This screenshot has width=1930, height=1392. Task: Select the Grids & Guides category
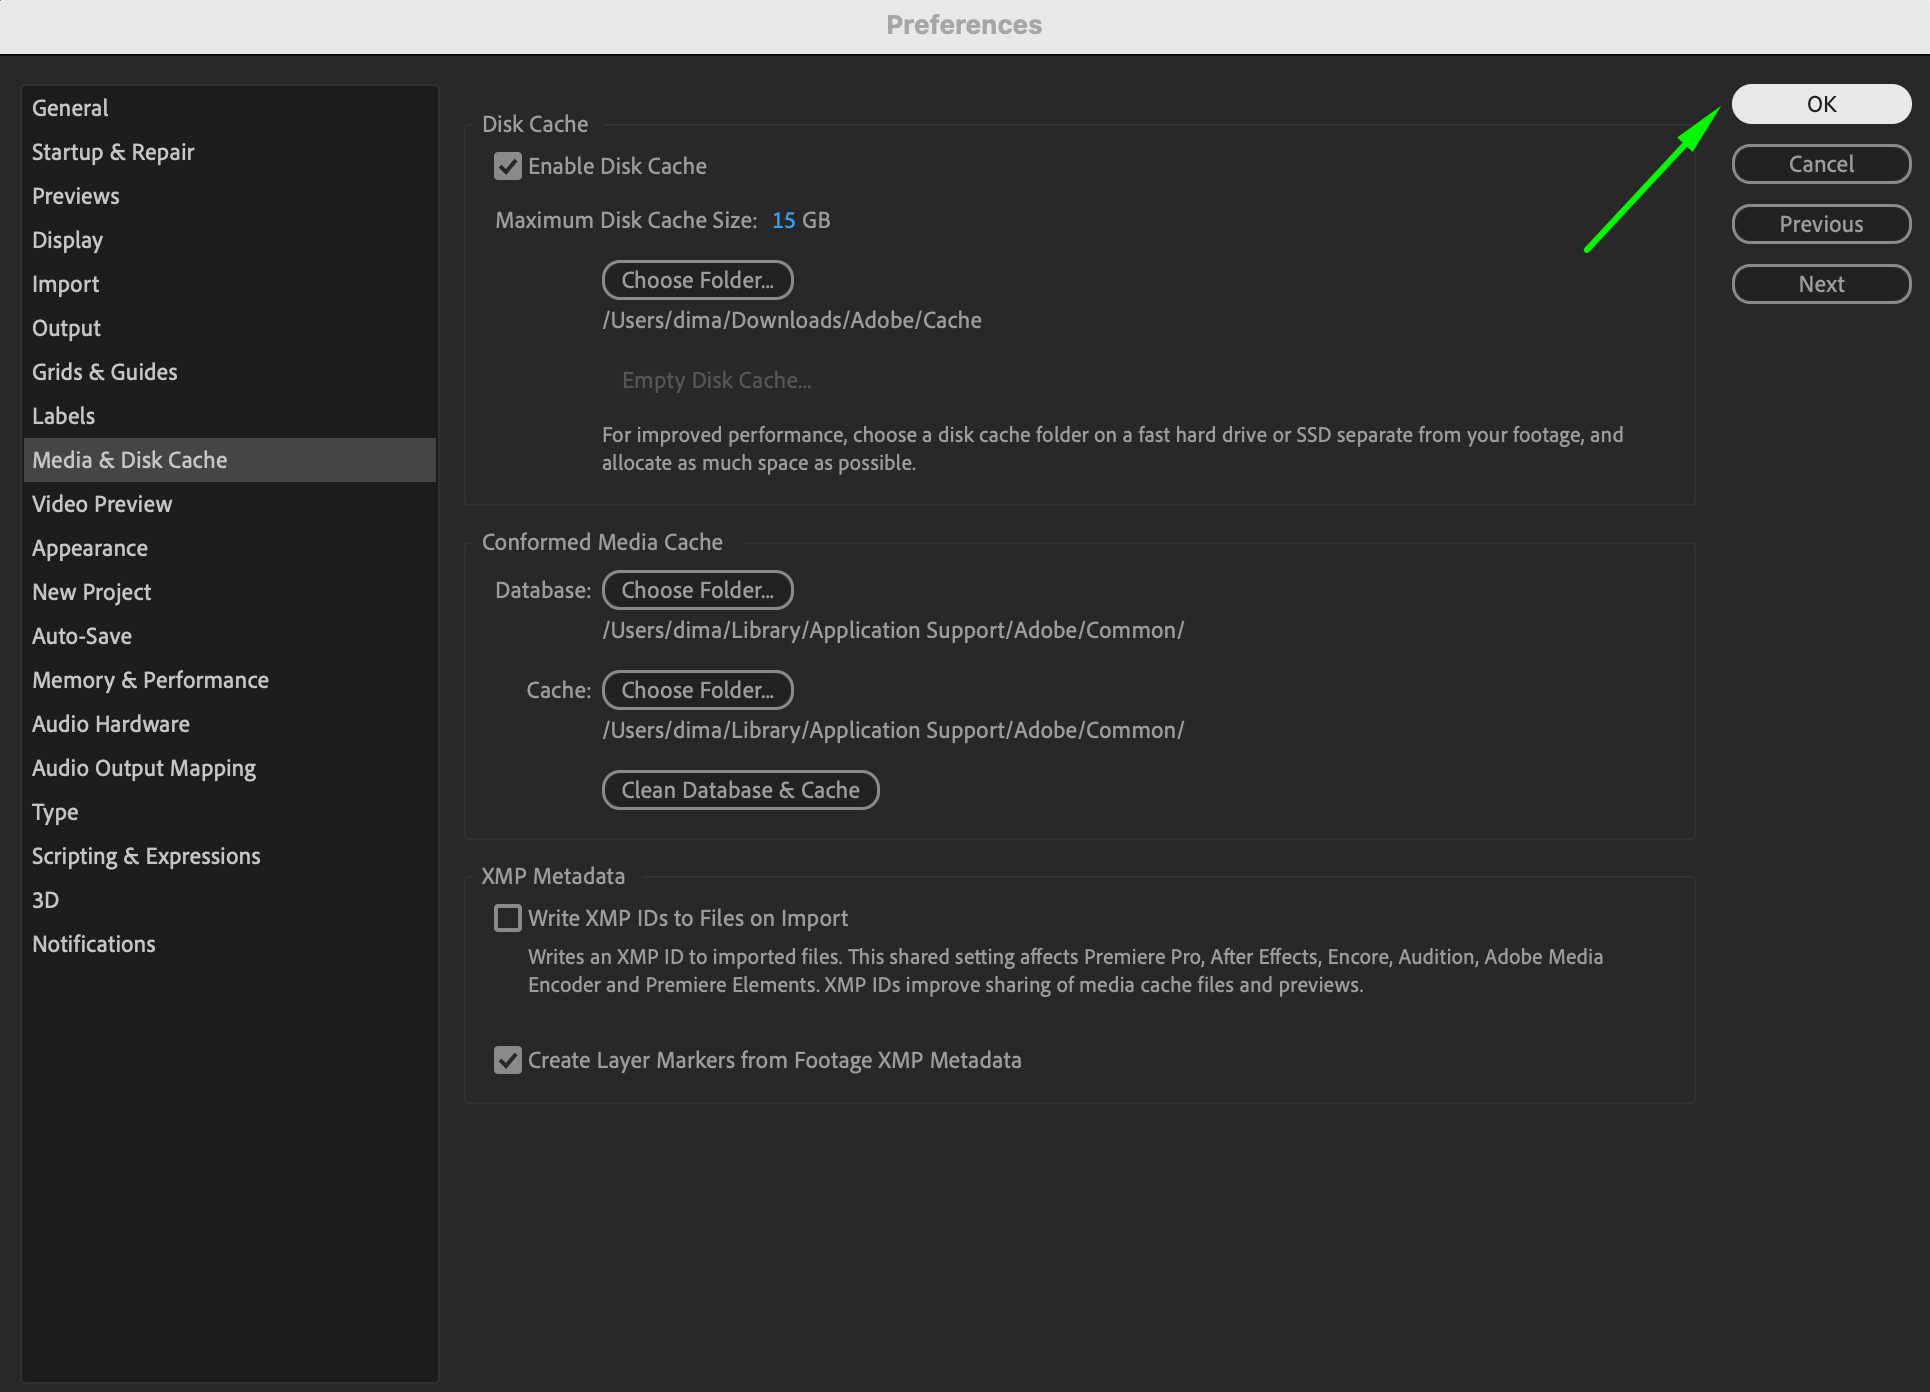[x=105, y=372]
